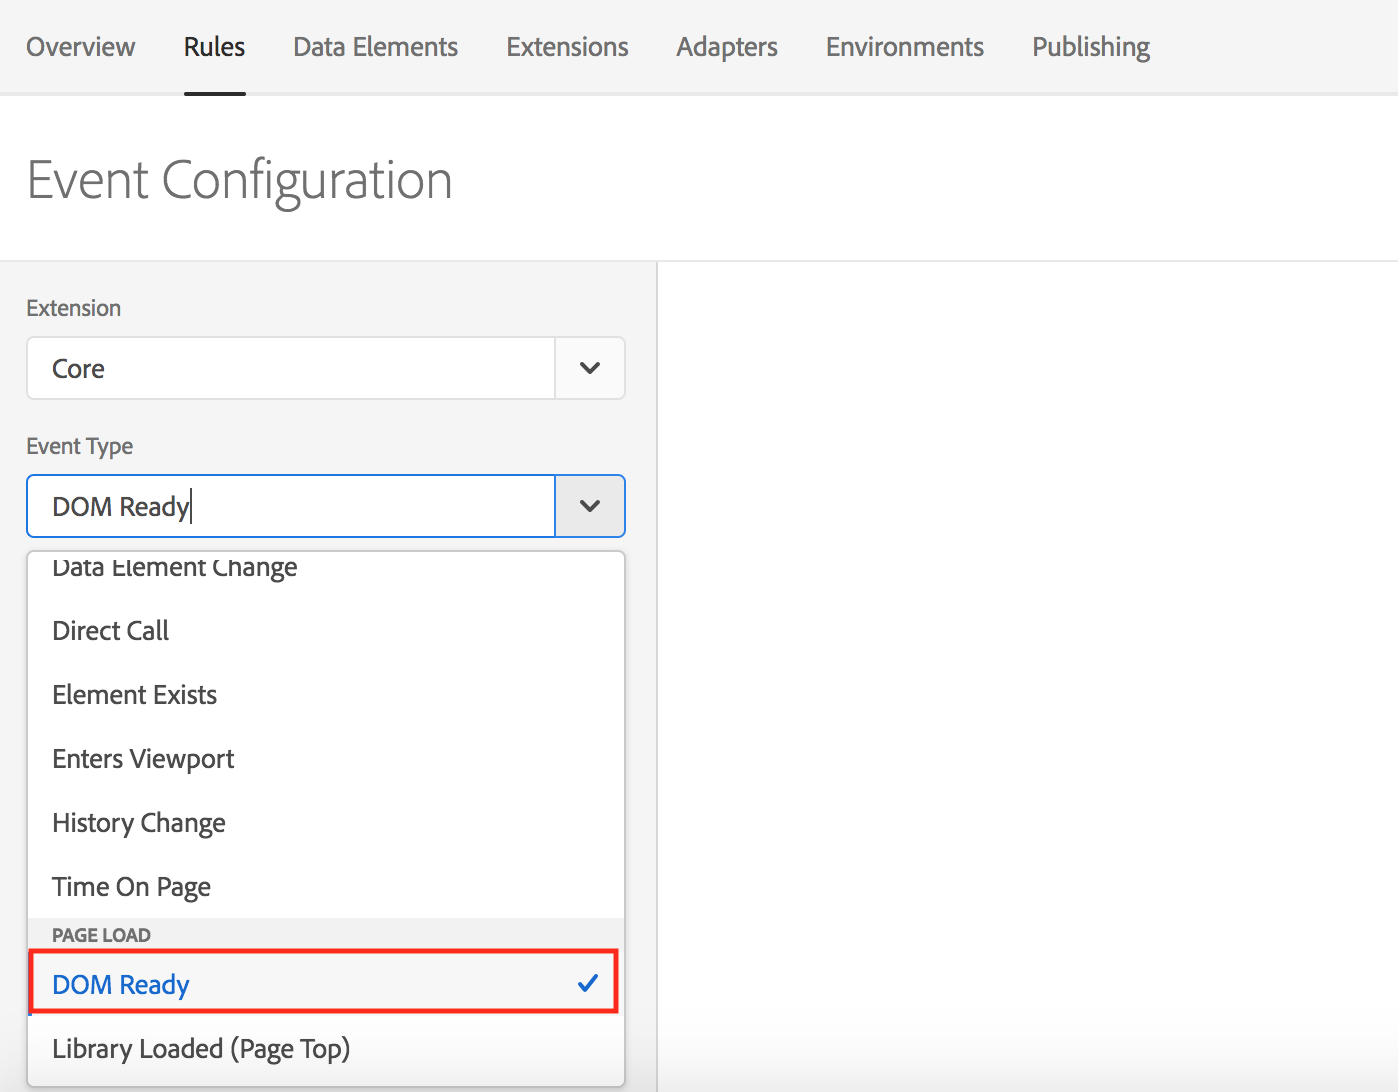
Task: Select Element Exists event type
Action: (x=326, y=695)
